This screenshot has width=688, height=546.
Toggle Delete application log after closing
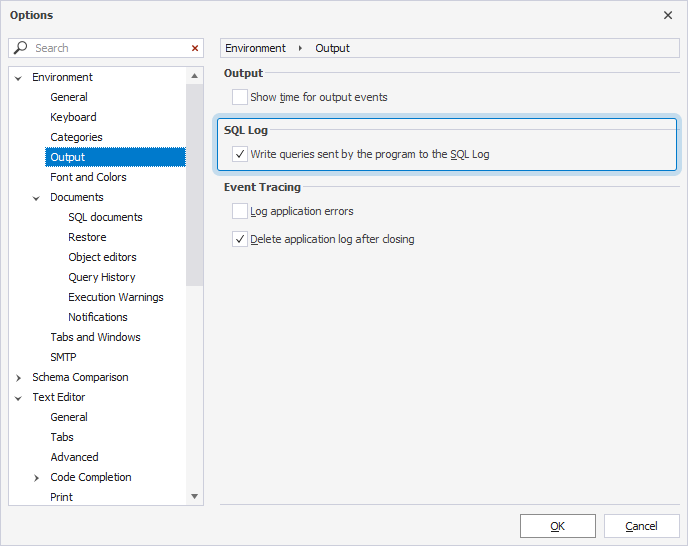[240, 239]
